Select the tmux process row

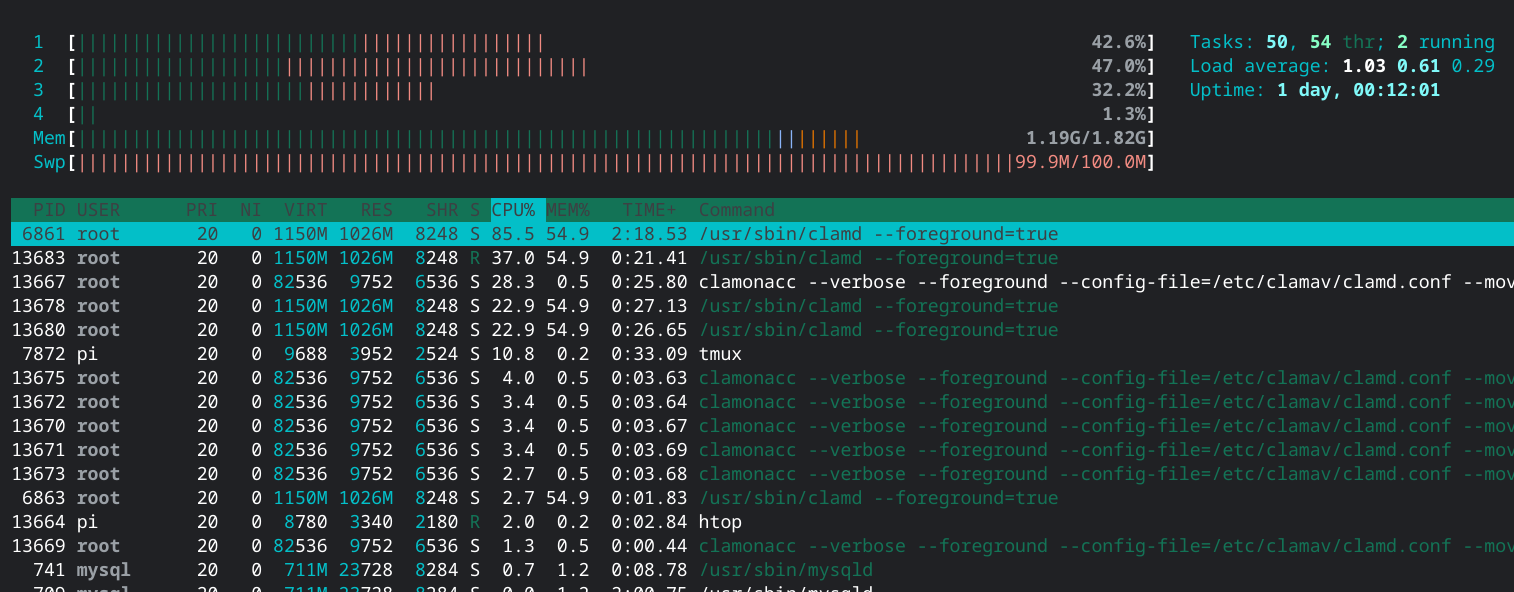(400, 353)
